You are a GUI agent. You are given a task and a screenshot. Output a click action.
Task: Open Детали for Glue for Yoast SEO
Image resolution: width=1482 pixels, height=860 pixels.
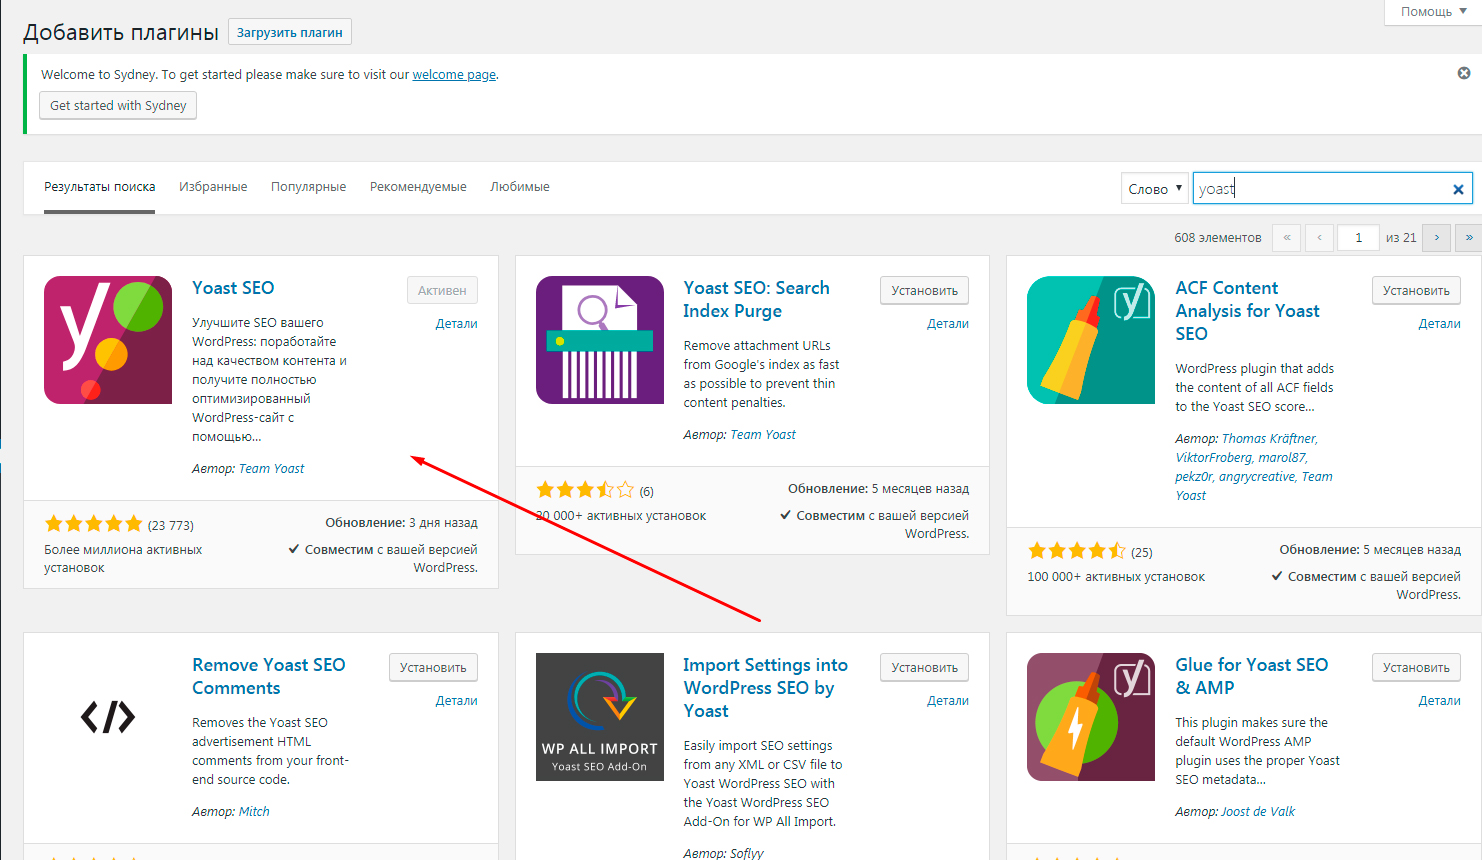tap(1439, 700)
